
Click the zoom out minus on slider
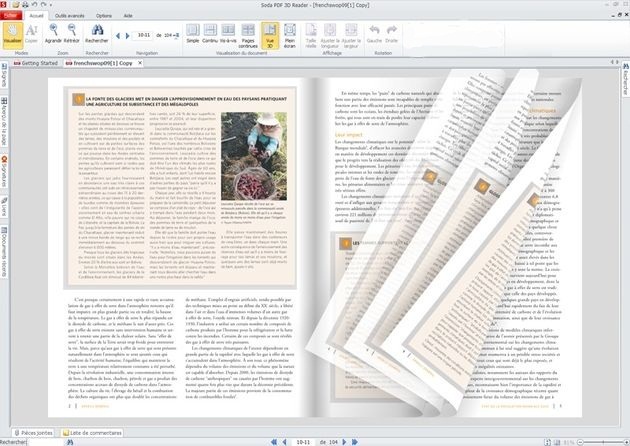(x=580, y=442)
